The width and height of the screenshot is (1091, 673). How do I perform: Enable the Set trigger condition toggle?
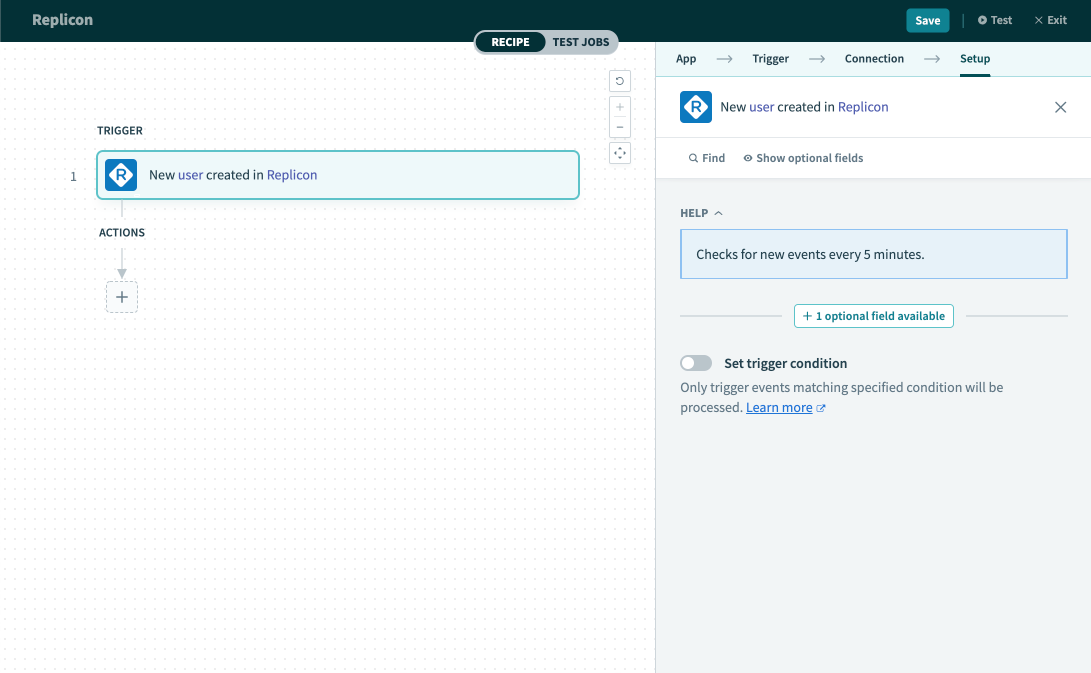696,363
